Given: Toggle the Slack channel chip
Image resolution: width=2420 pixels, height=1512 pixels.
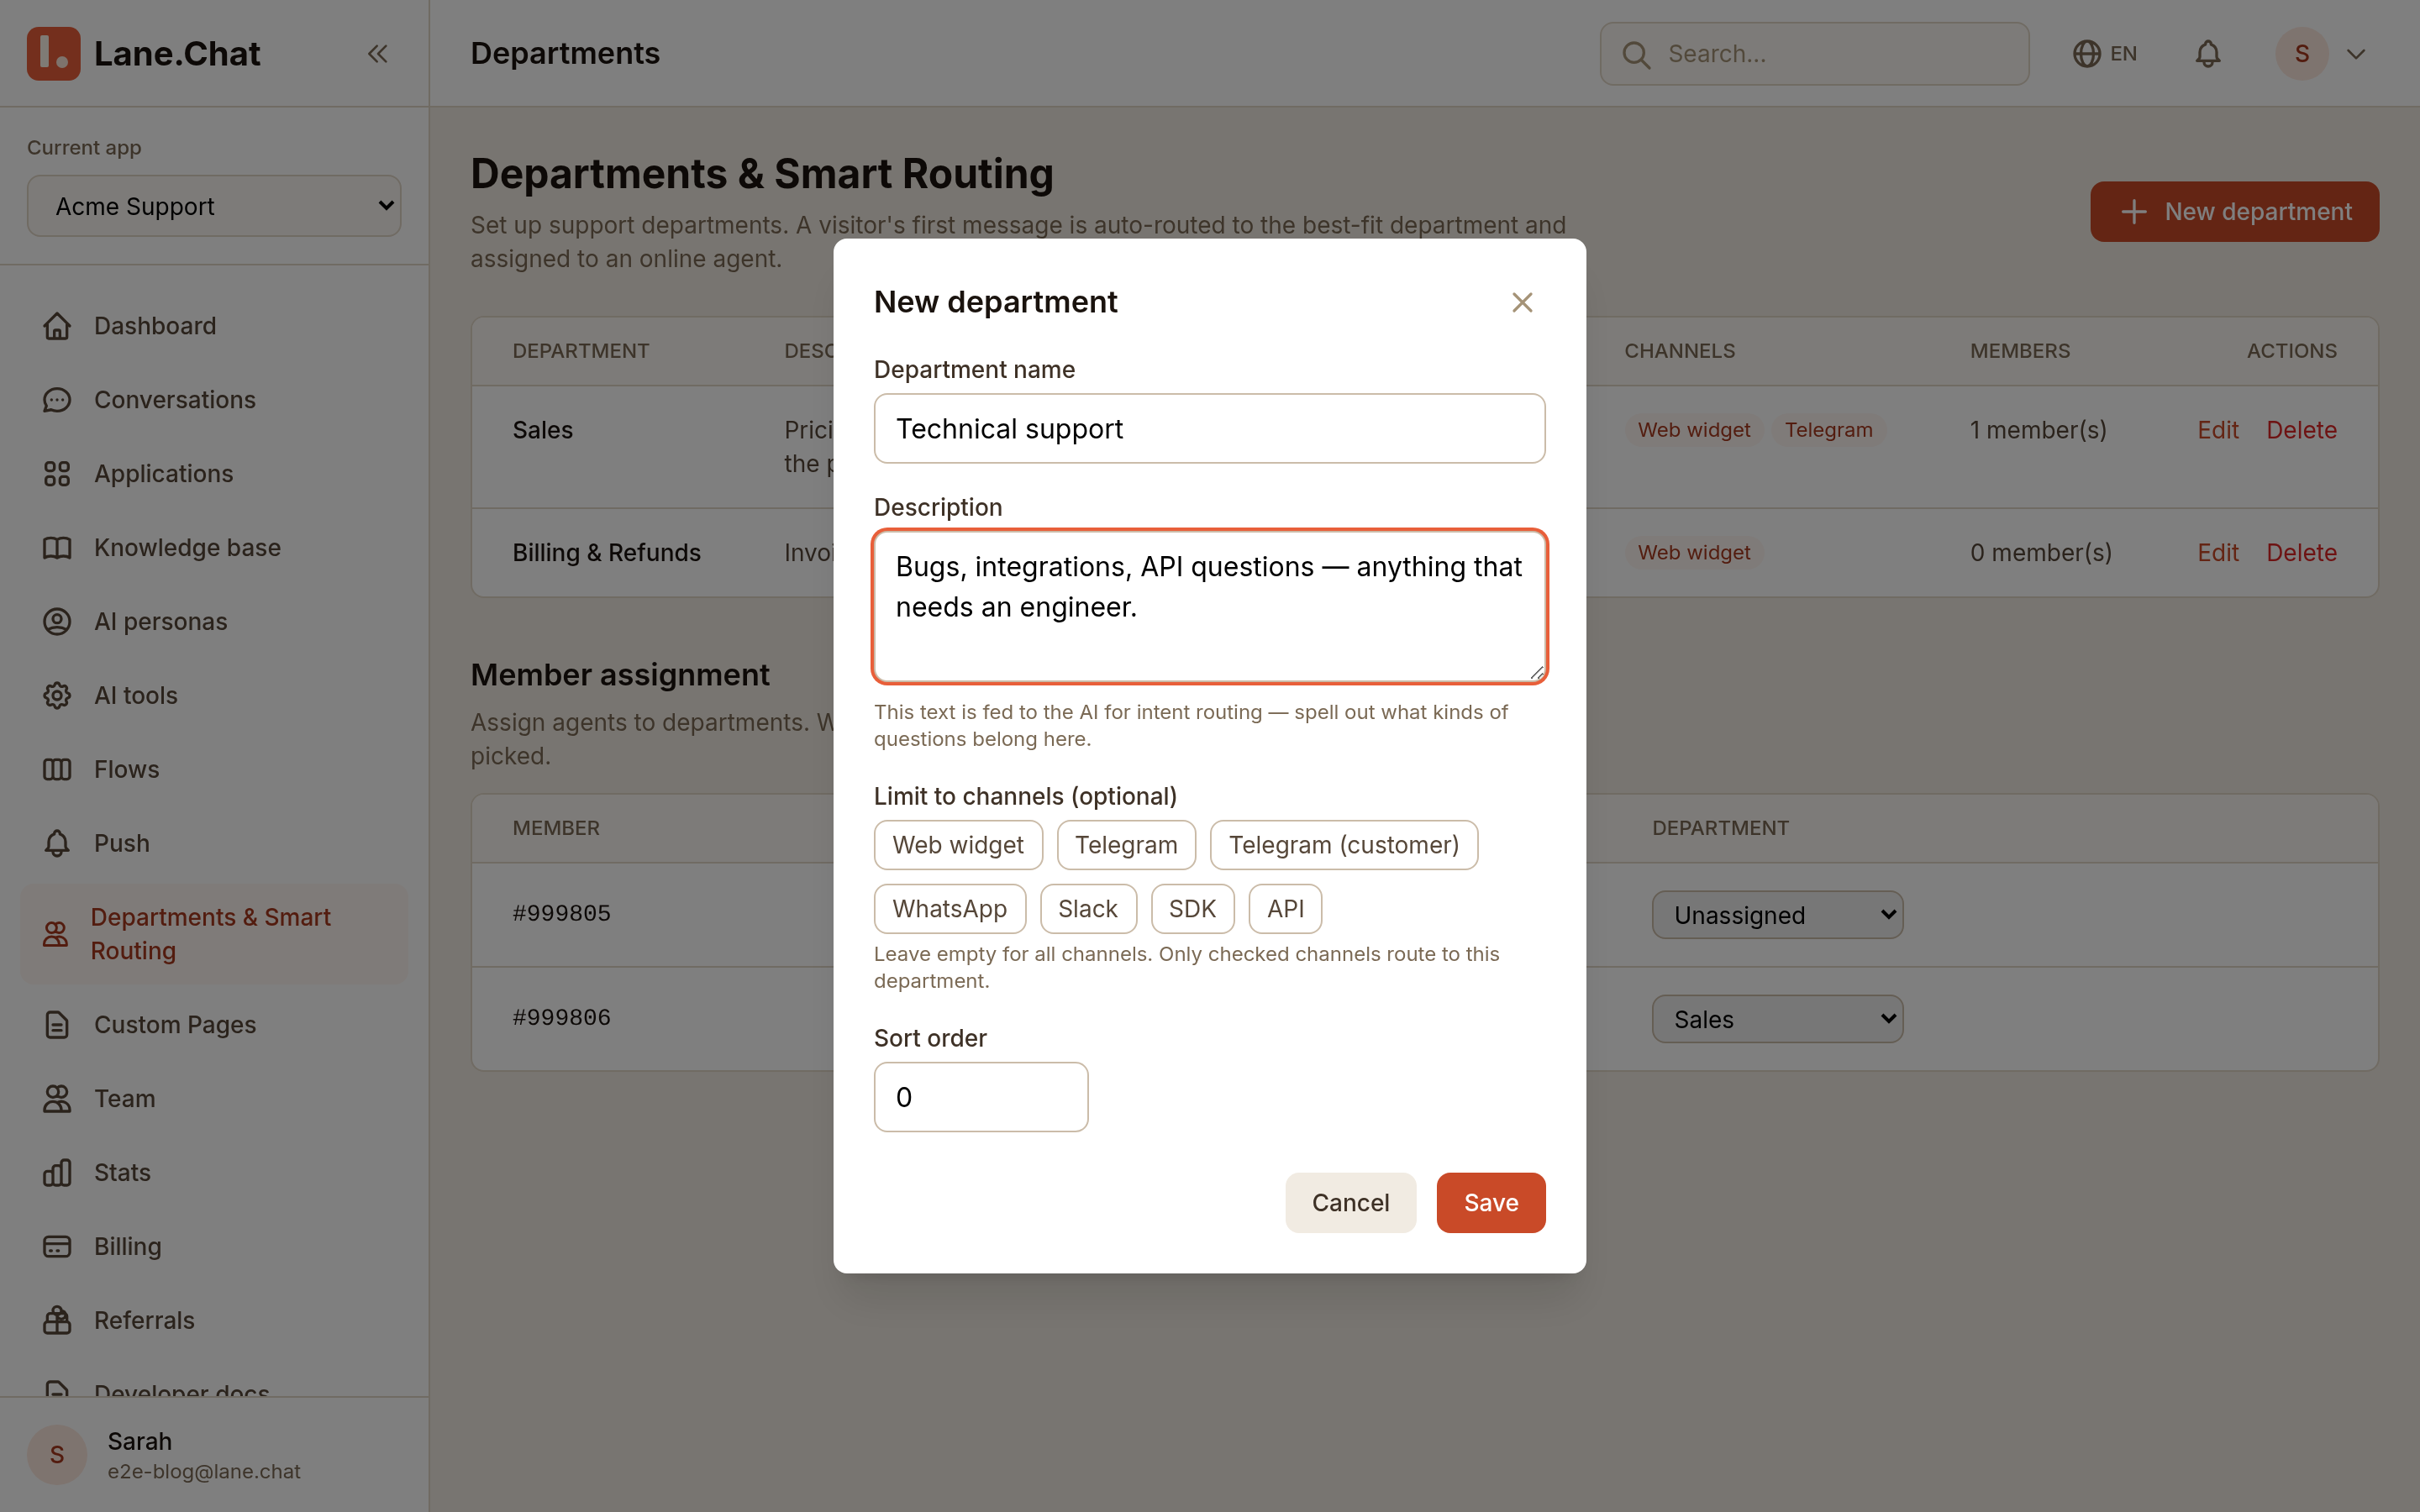Looking at the screenshot, I should coord(1088,909).
